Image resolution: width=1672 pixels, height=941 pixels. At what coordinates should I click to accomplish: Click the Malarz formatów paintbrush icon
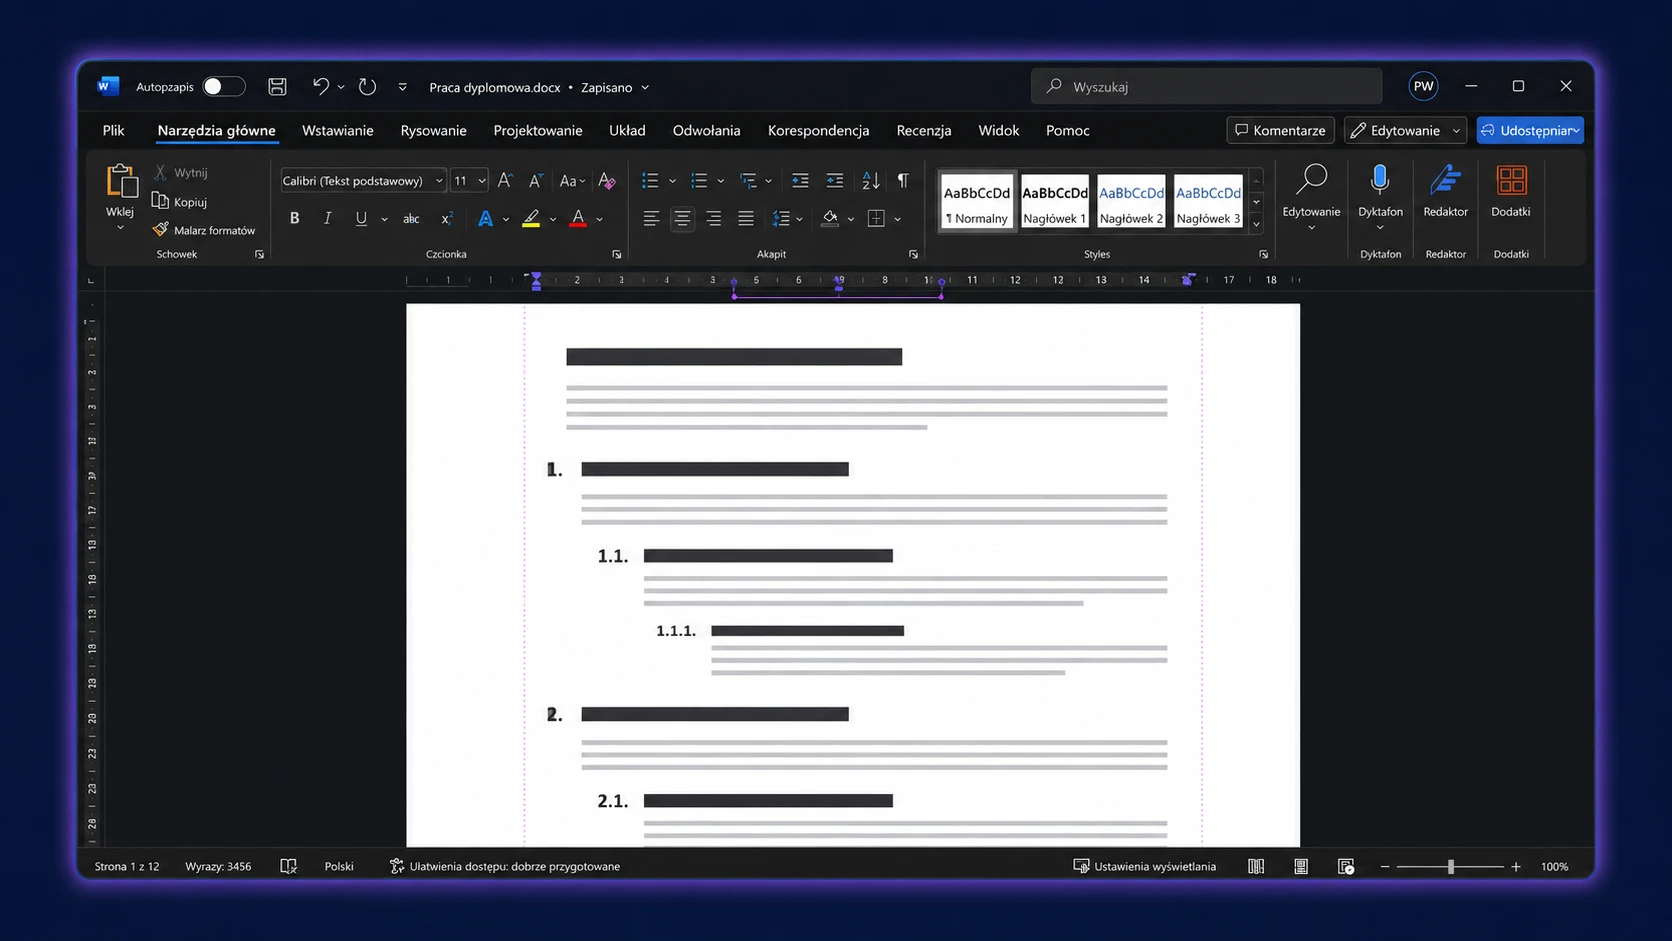[160, 230]
